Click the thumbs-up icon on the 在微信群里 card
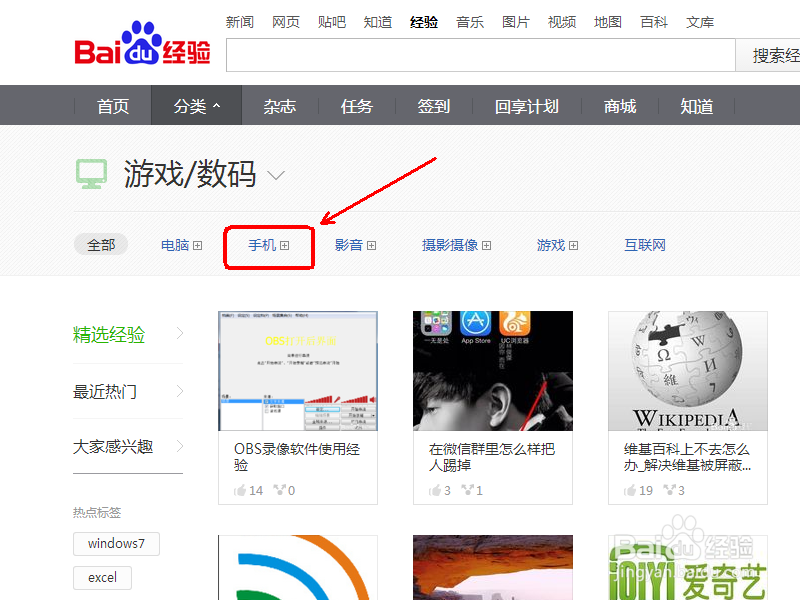 click(435, 491)
